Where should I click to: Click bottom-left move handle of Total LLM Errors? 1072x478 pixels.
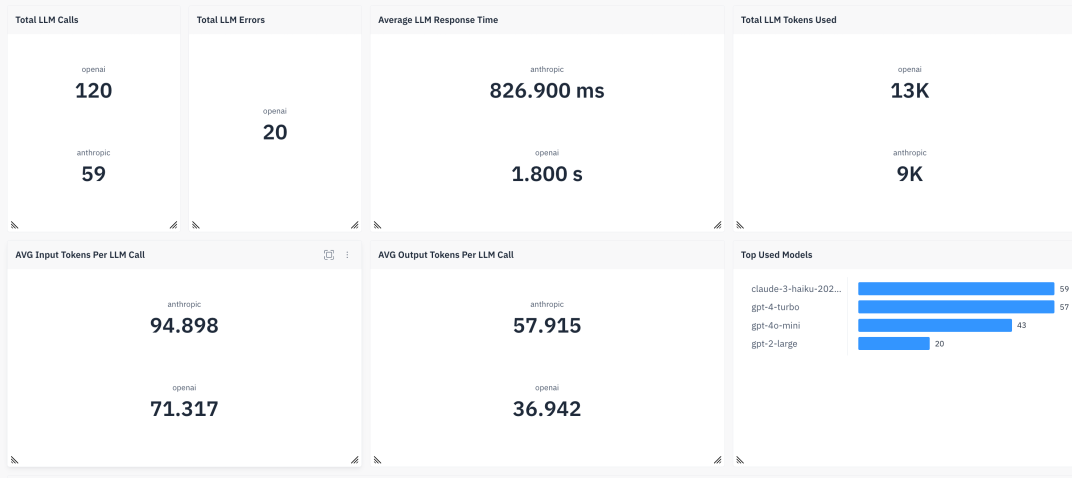pos(196,224)
